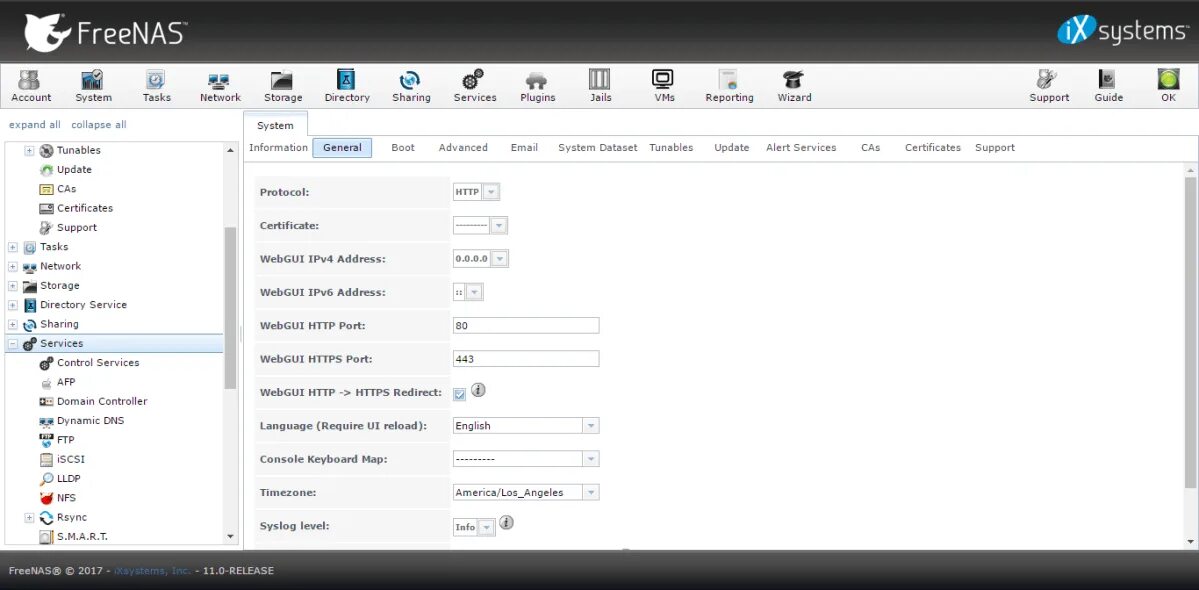Open the Jails toolbar icon

point(600,86)
